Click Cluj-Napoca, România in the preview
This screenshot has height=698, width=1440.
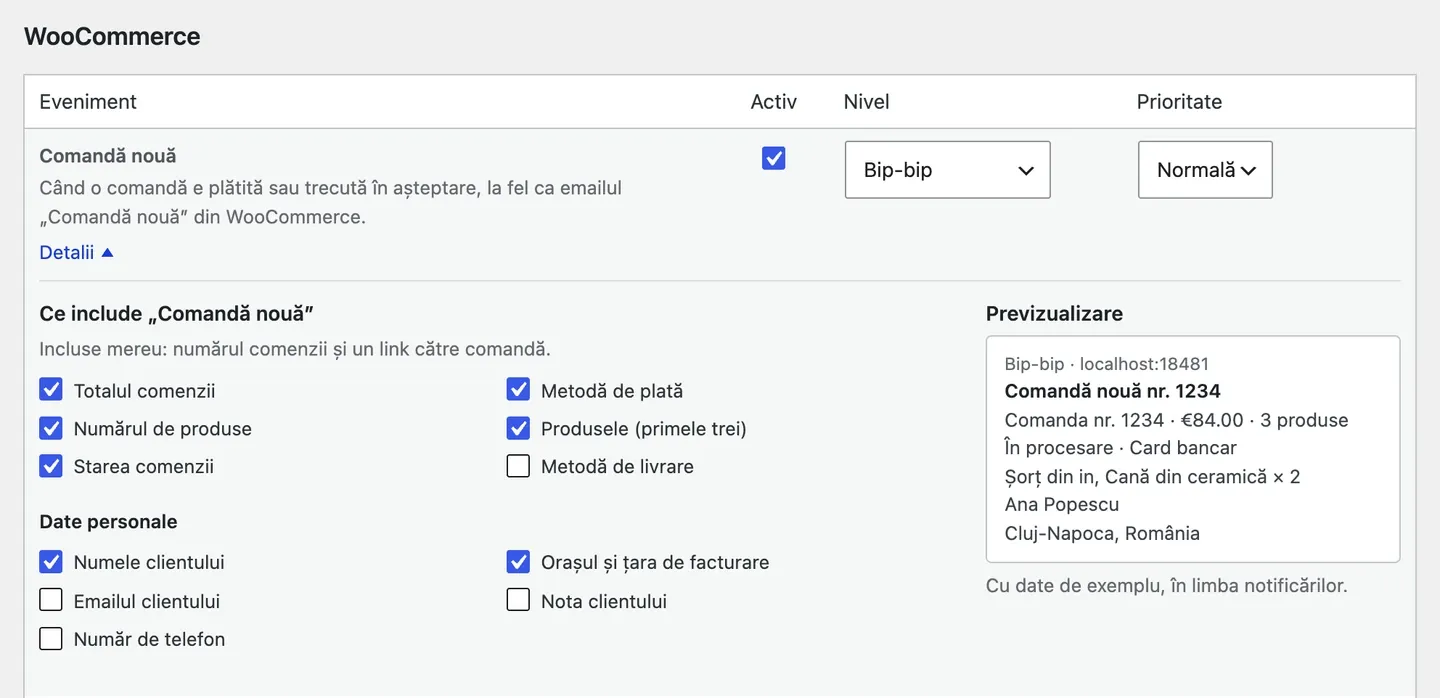click(x=1102, y=533)
